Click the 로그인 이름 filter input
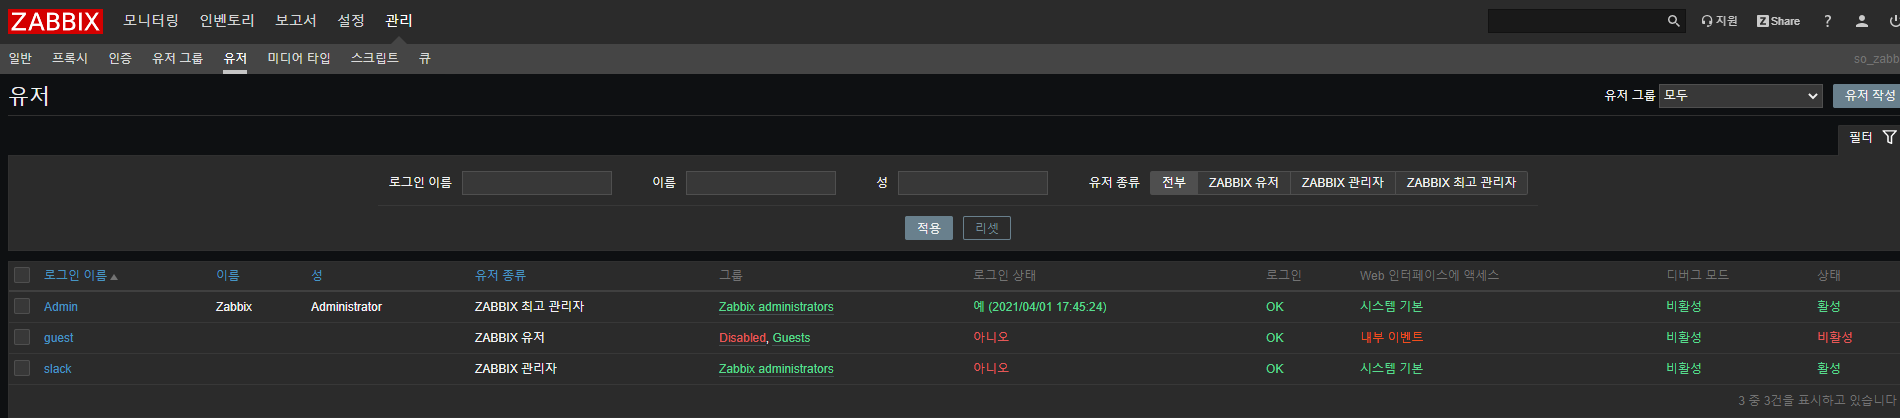The width and height of the screenshot is (1900, 418). tap(537, 183)
